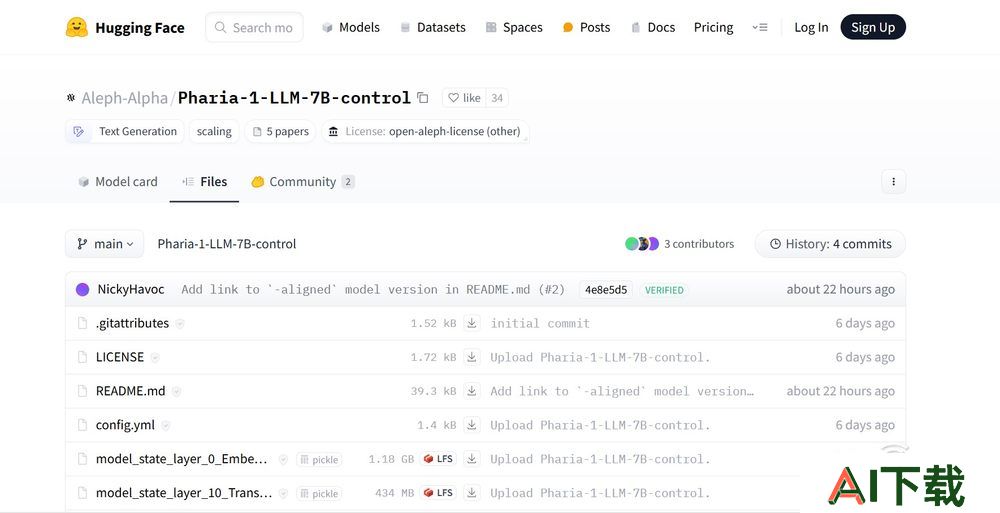The width and height of the screenshot is (1000, 513).
Task: Download the LICENSE file via download icon
Action: click(472, 357)
